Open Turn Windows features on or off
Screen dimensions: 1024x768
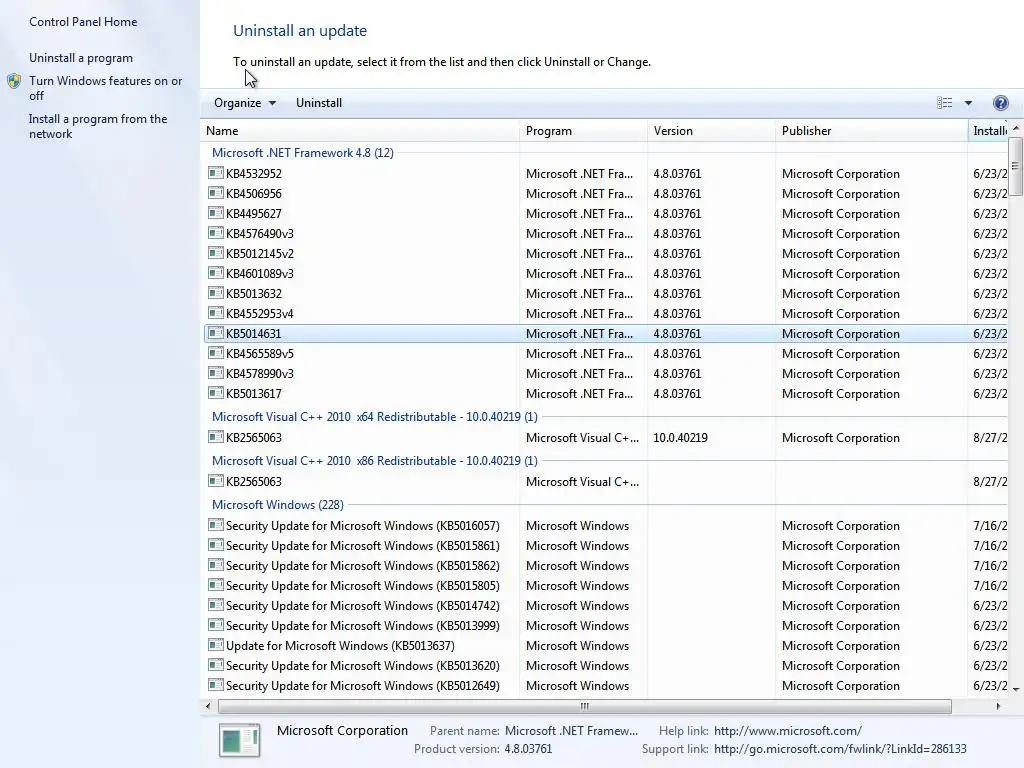pyautogui.click(x=105, y=88)
